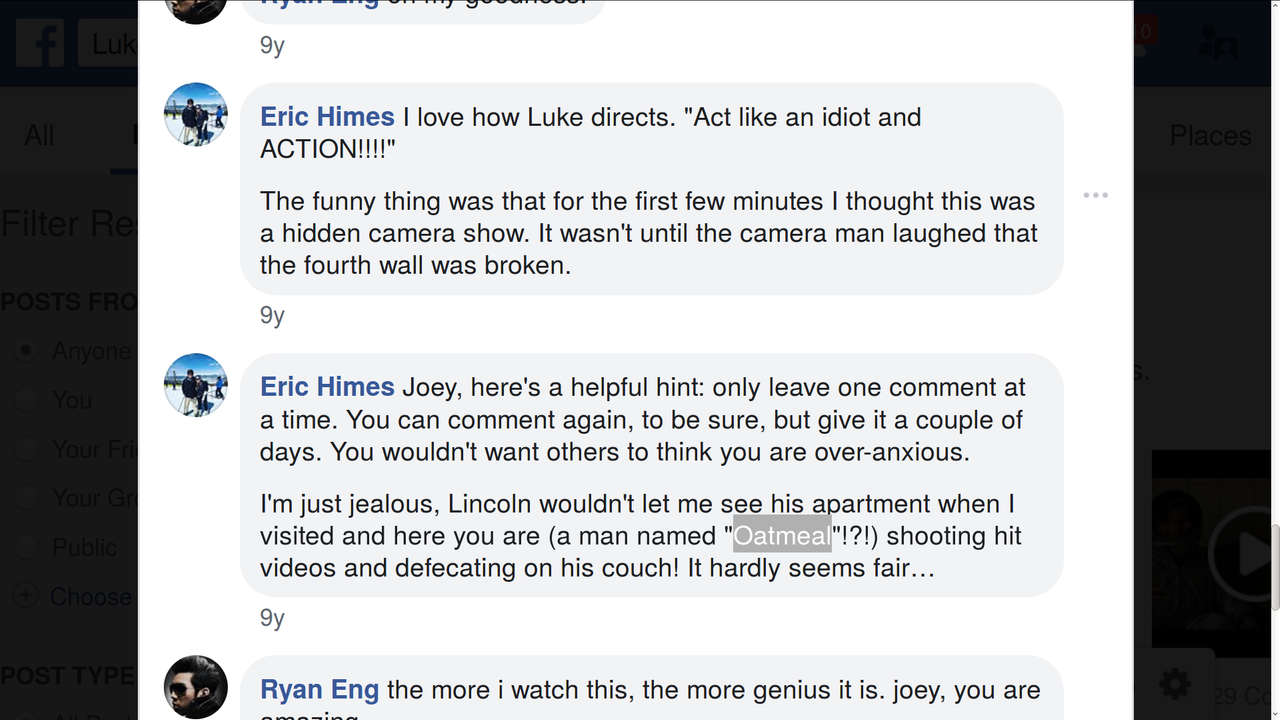Focus the Facebook search box
This screenshot has height=720, width=1280.
pos(112,44)
